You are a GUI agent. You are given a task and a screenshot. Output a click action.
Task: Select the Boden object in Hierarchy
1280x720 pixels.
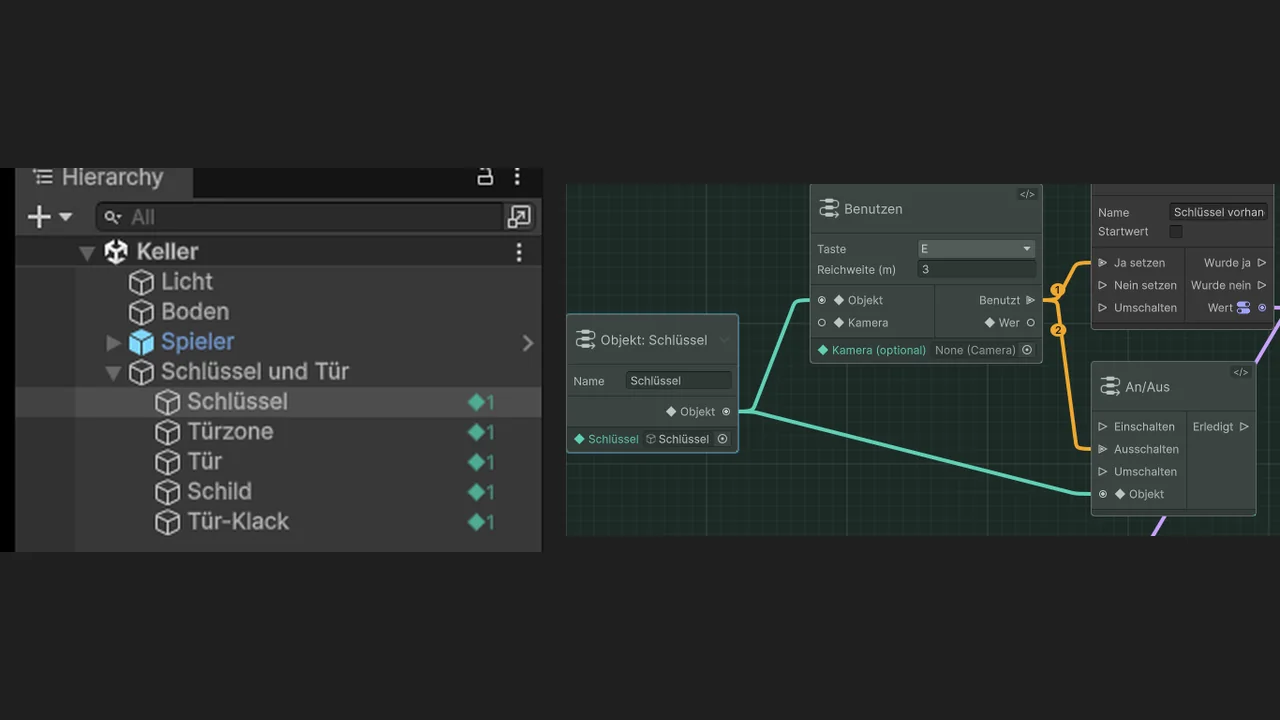195,312
